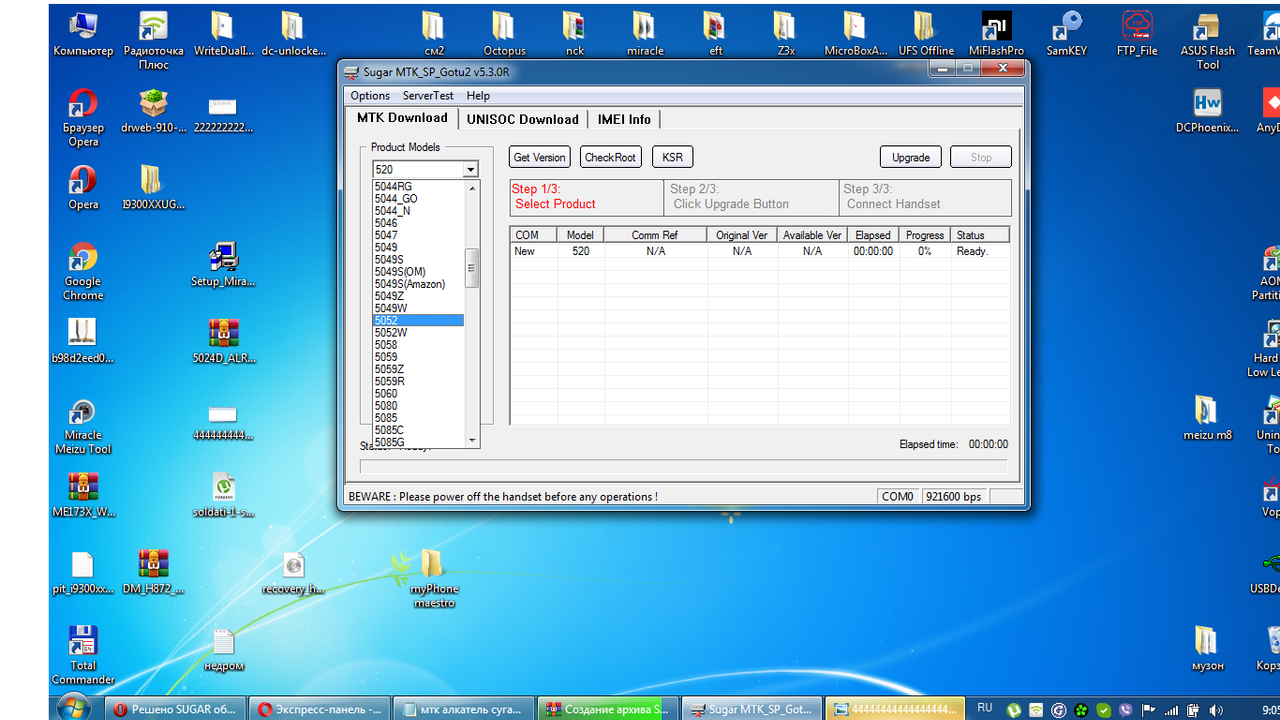Choose model 5047 in the list
The height and width of the screenshot is (720, 1280).
(x=418, y=235)
